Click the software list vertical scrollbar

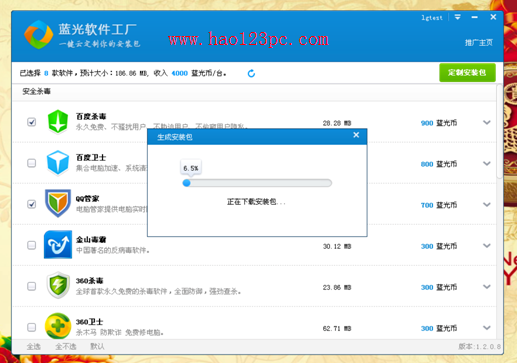point(499,132)
